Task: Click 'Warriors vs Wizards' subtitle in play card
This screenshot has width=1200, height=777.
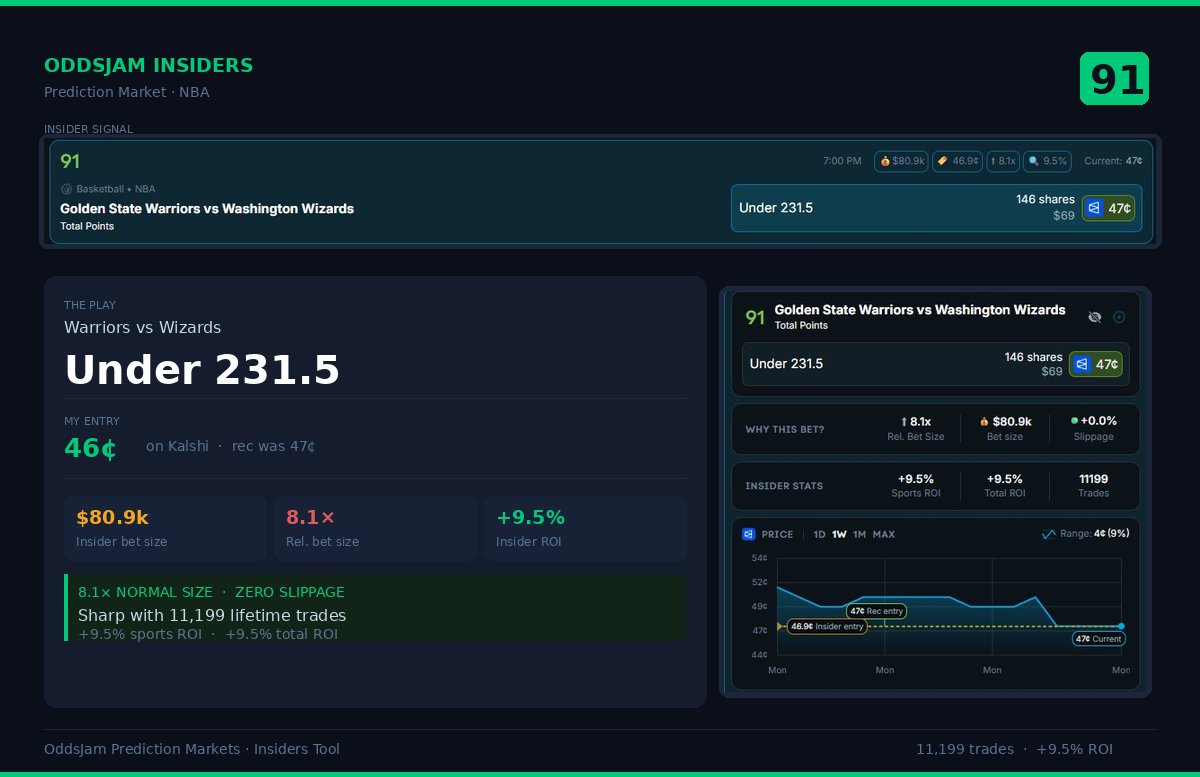Action: coord(143,328)
